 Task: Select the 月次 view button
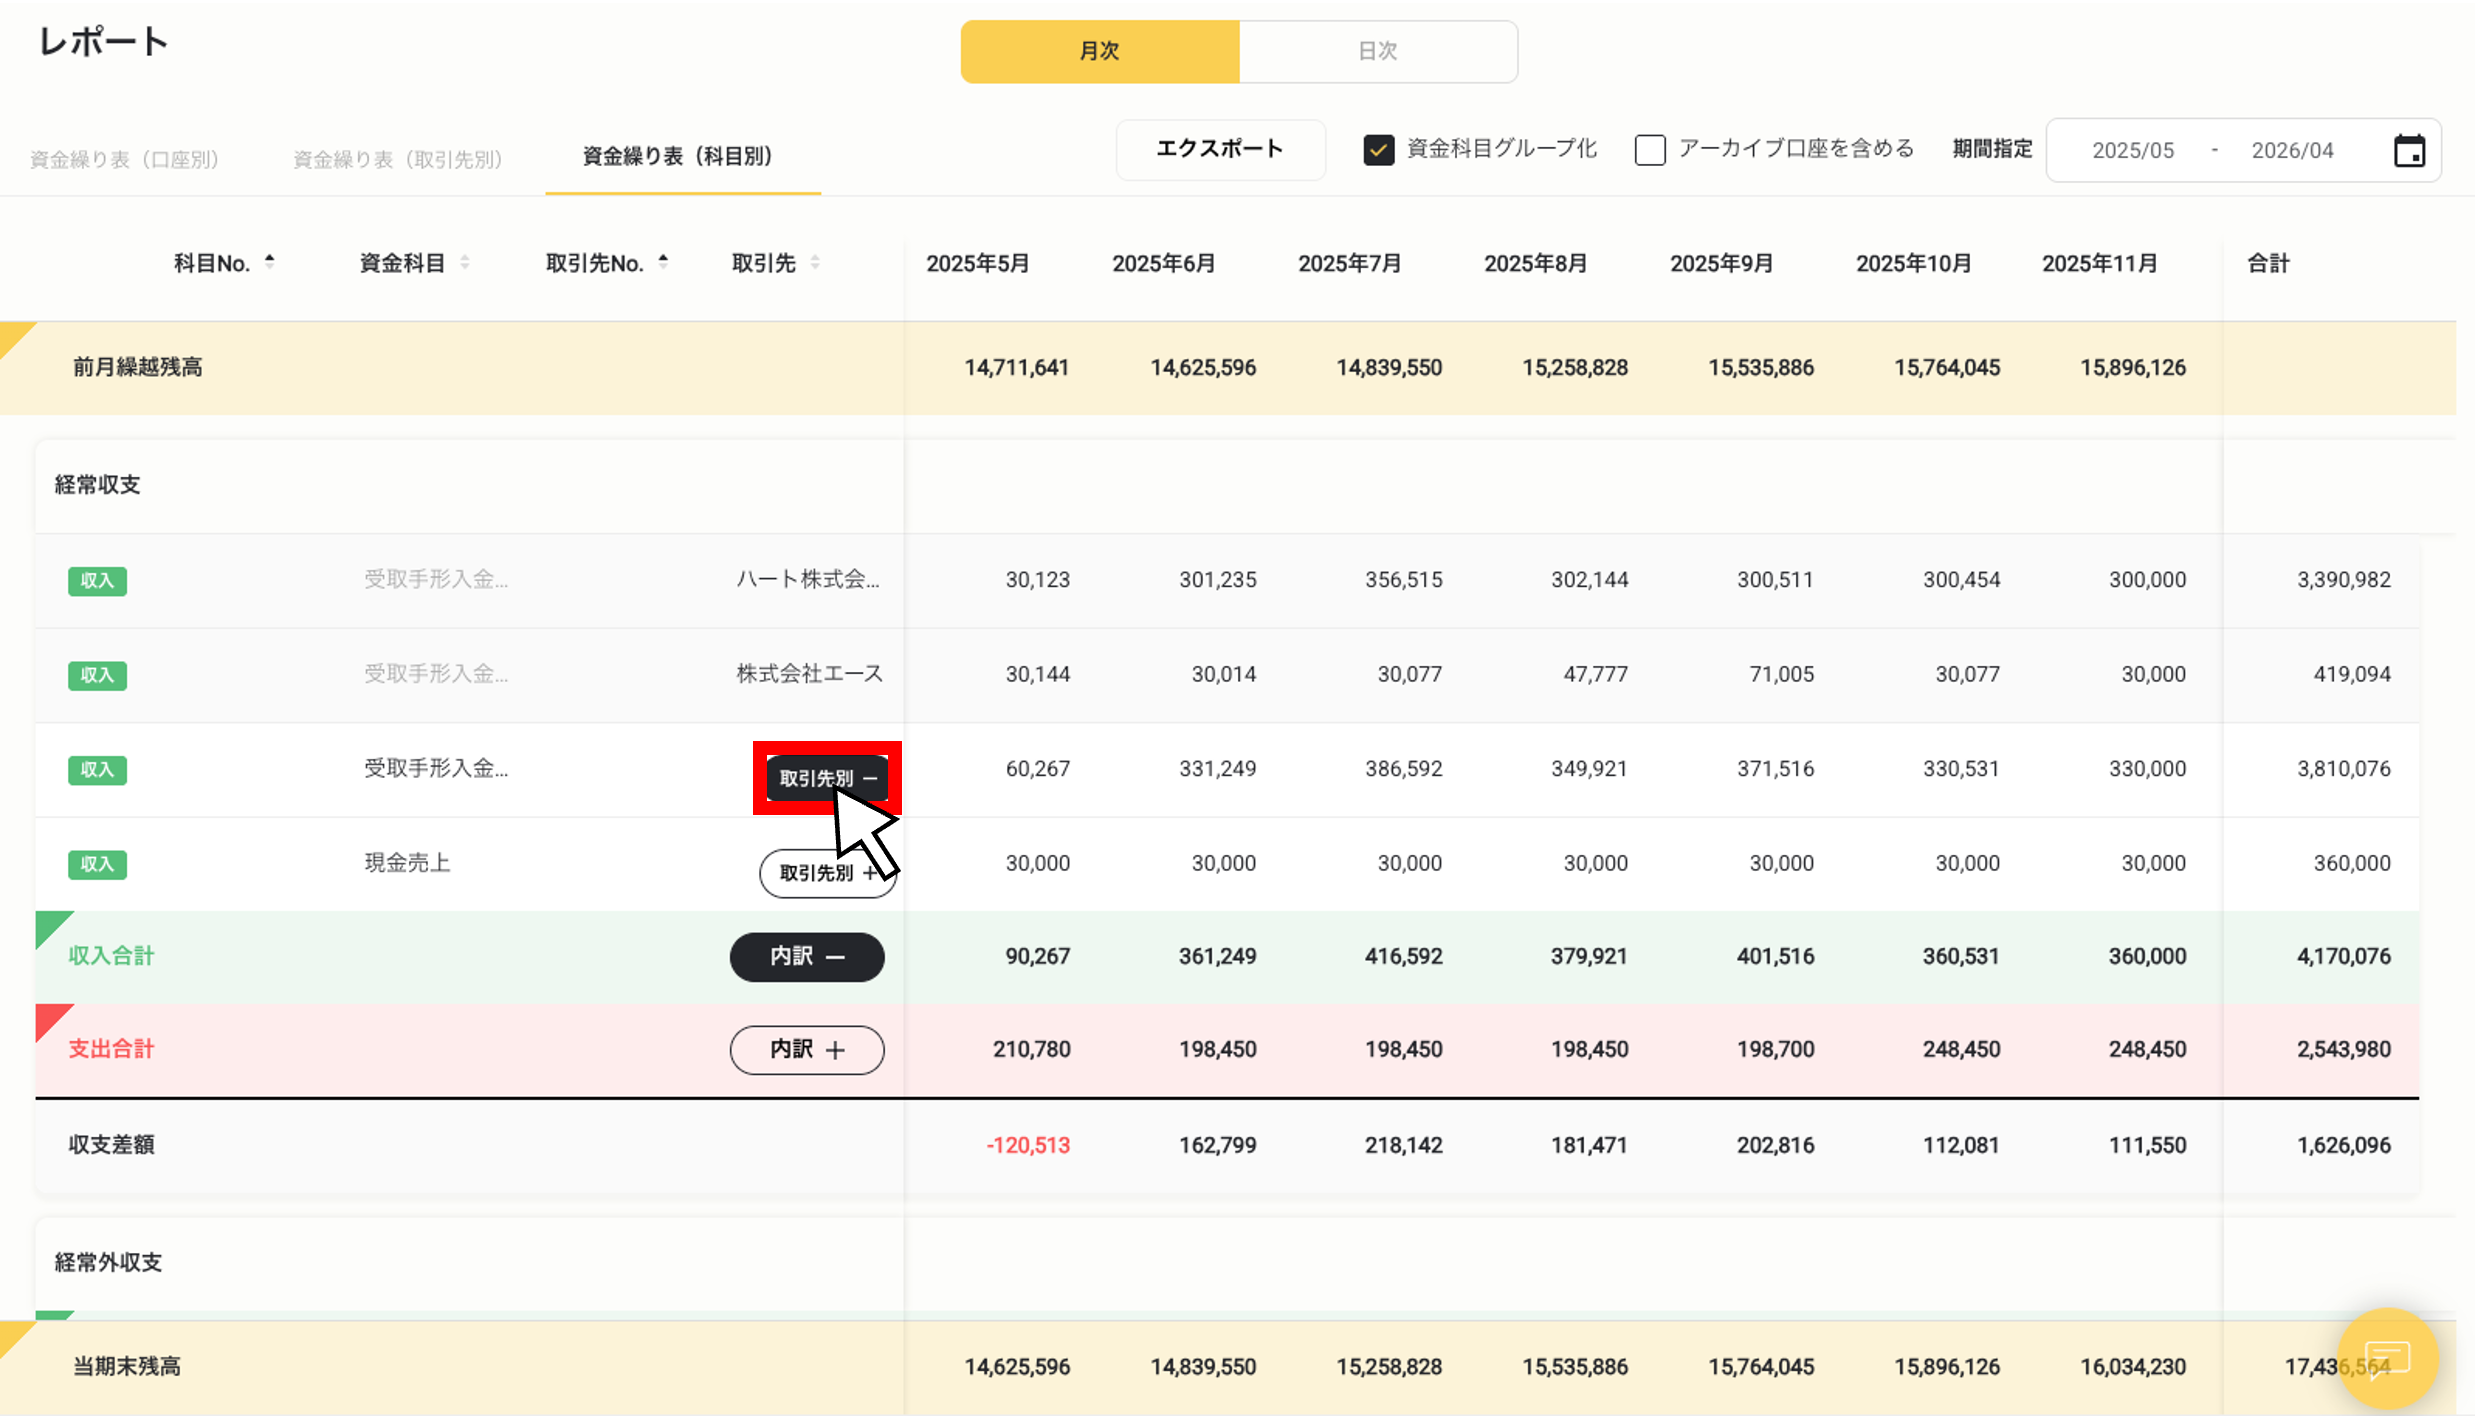coord(1099,51)
